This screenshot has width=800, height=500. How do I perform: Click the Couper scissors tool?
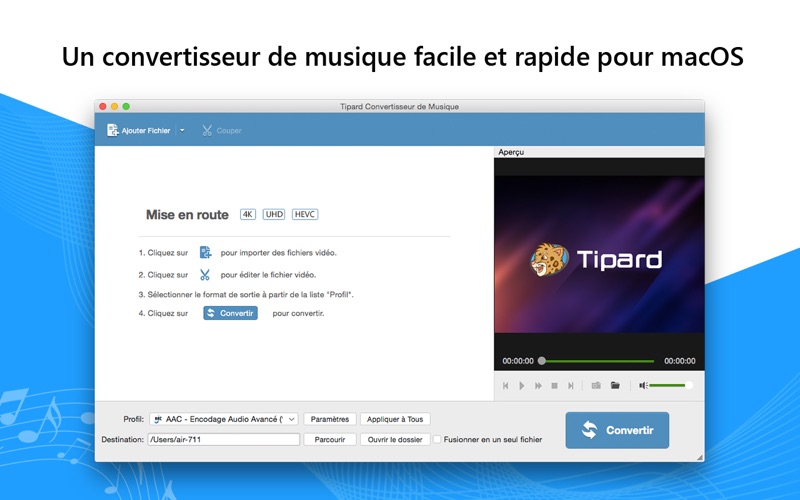point(221,131)
